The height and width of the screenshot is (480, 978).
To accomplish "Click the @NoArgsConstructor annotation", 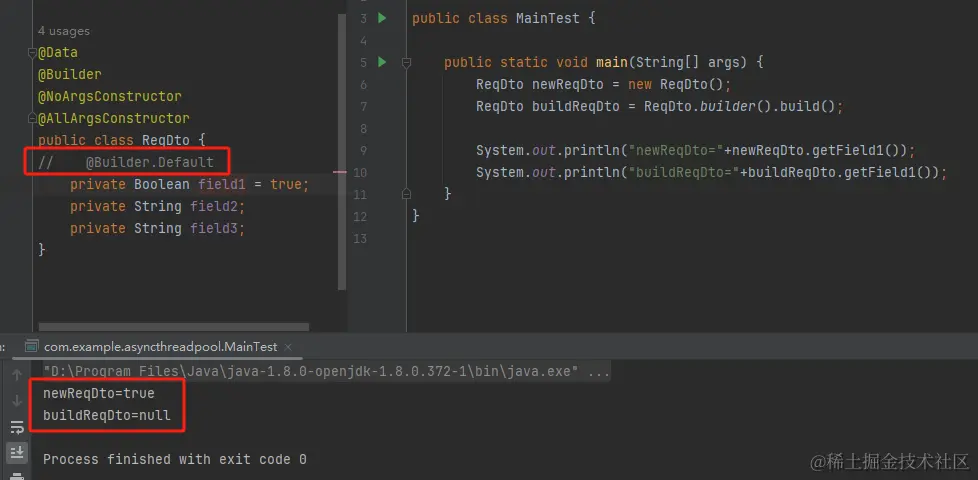I will click(x=110, y=97).
